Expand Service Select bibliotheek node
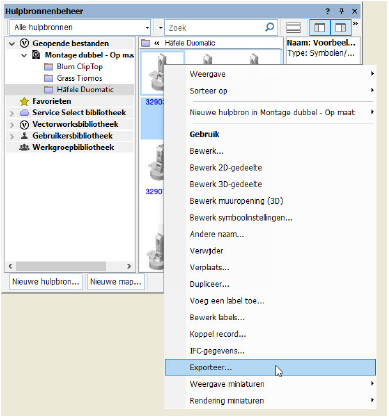389x417 pixels. 12,113
